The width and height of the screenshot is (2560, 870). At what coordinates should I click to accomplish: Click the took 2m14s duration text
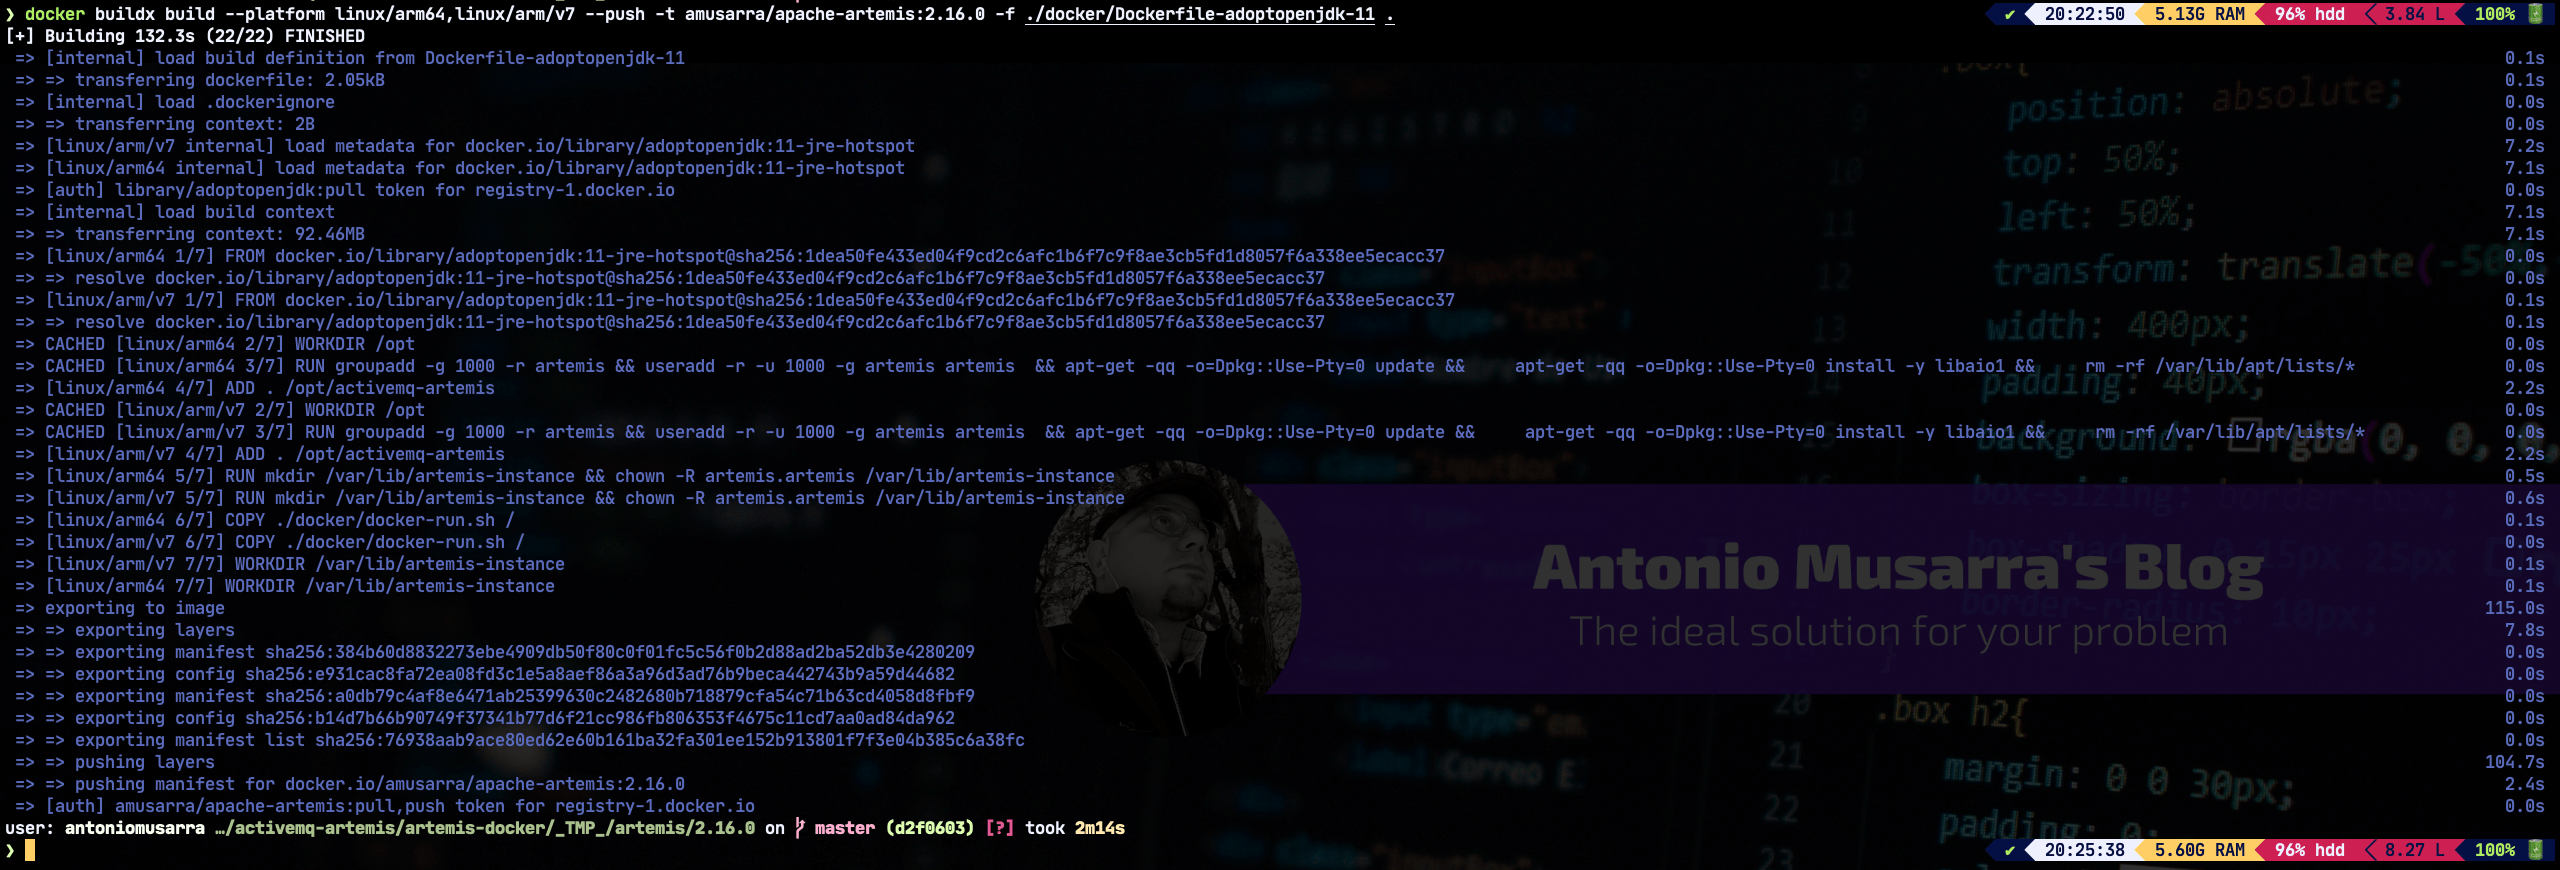coord(1075,828)
